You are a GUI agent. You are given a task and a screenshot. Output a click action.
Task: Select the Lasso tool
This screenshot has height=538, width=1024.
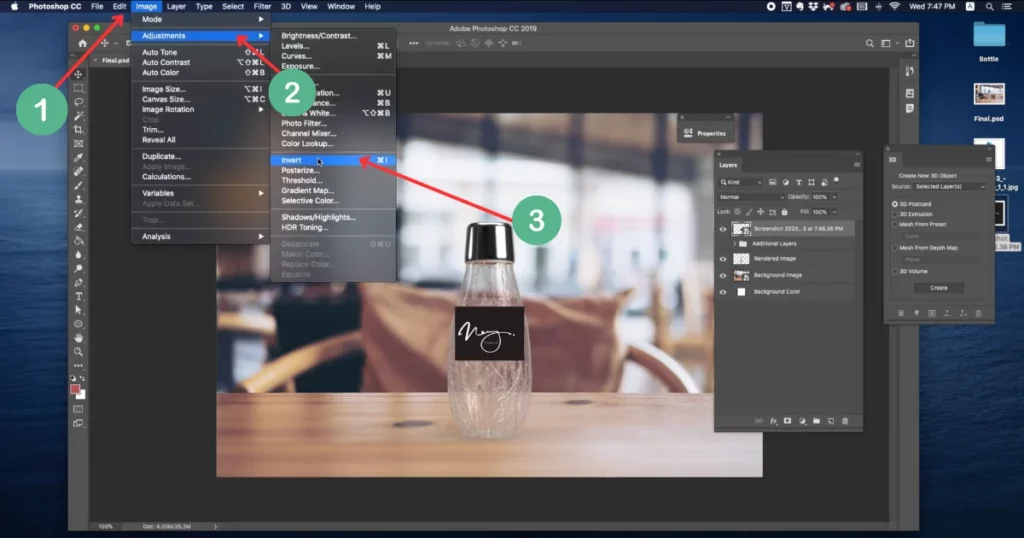tap(78, 102)
